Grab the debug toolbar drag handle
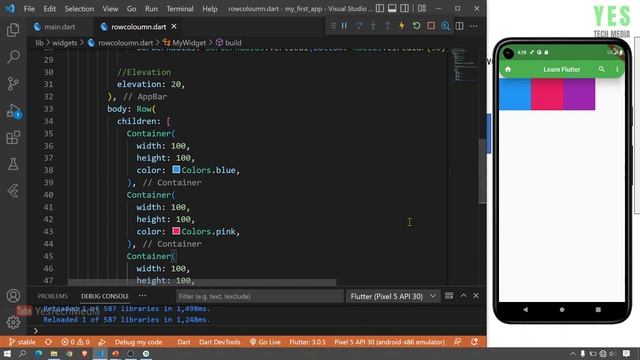 point(333,26)
